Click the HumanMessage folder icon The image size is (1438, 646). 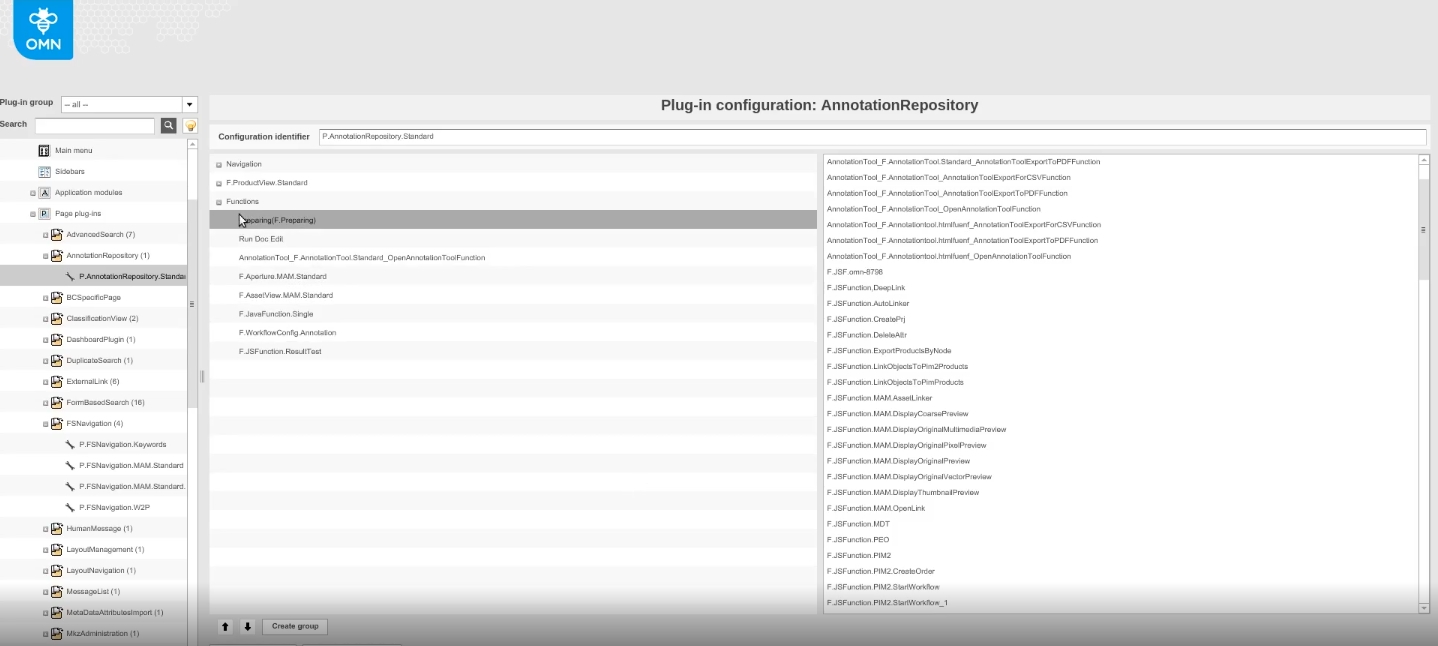coord(57,529)
